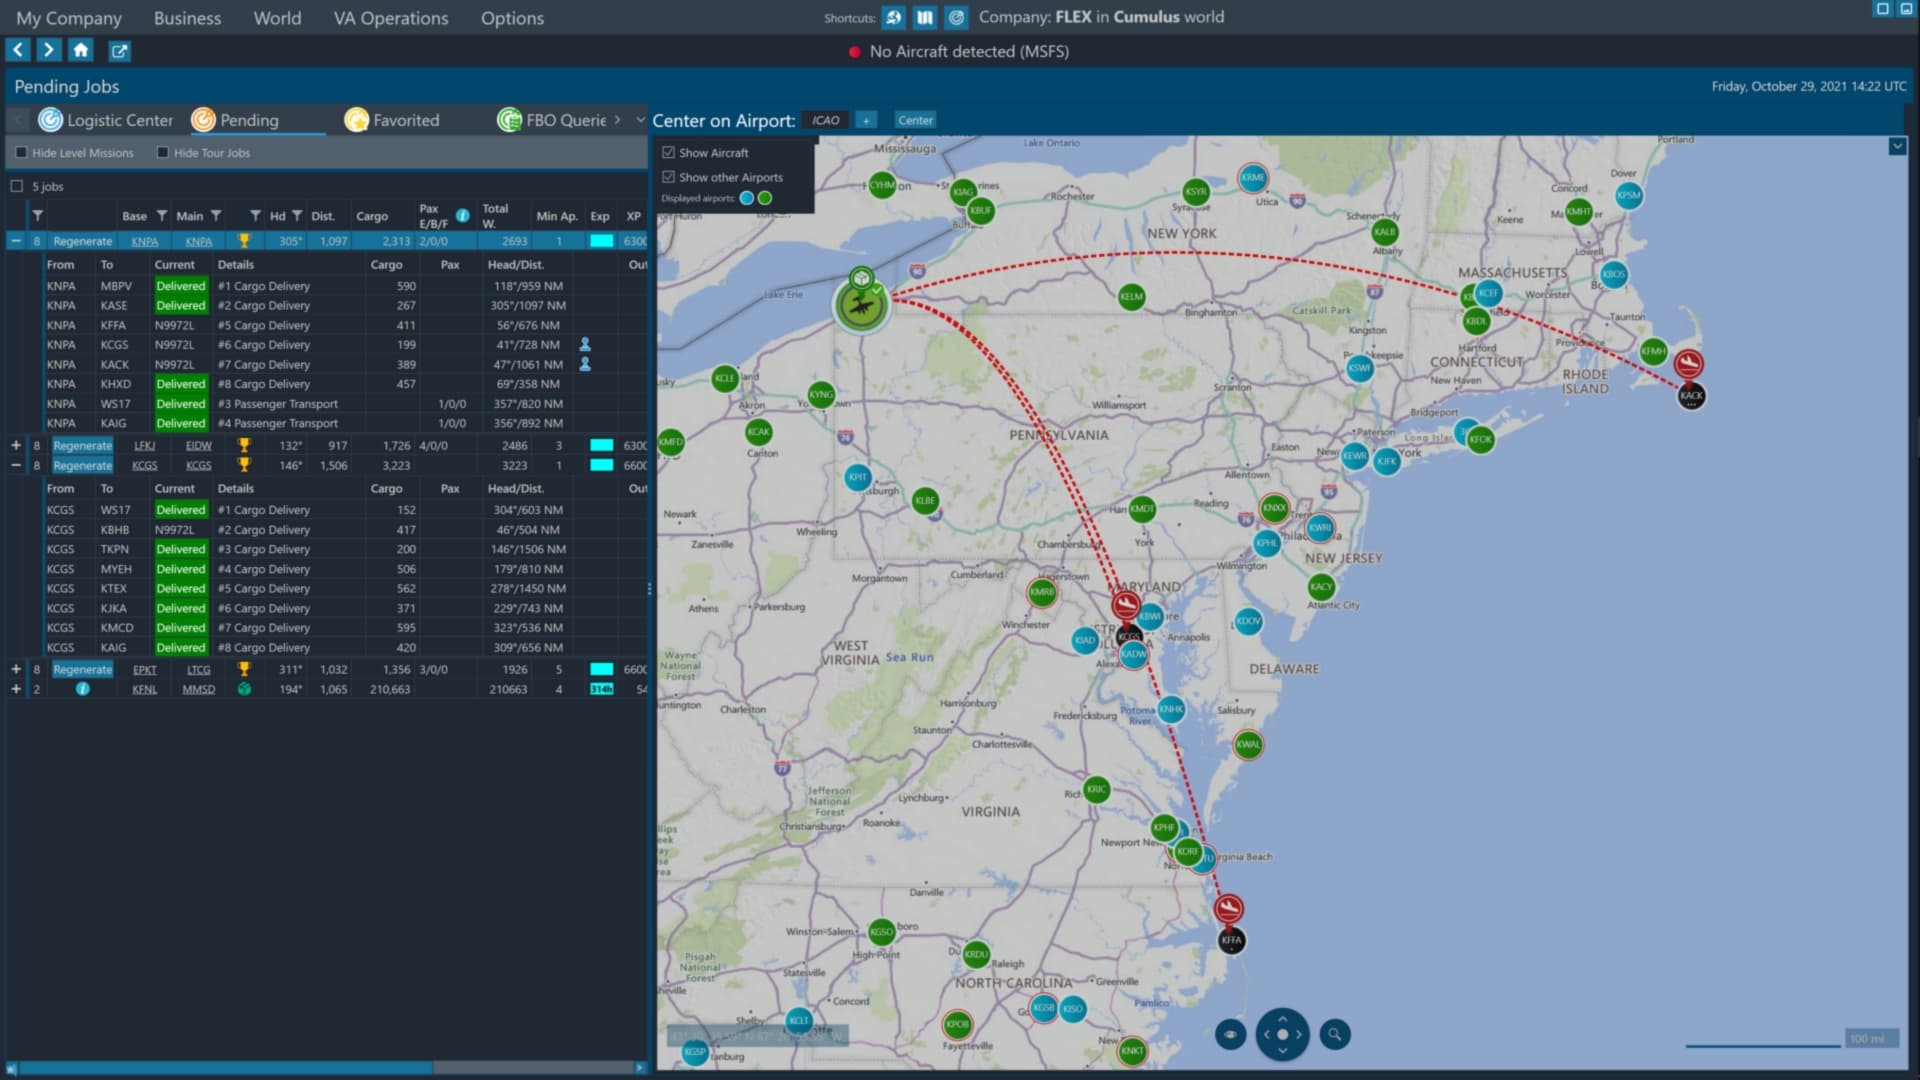Collapse the KCGS job details row
The width and height of the screenshot is (1920, 1080).
click(x=16, y=465)
